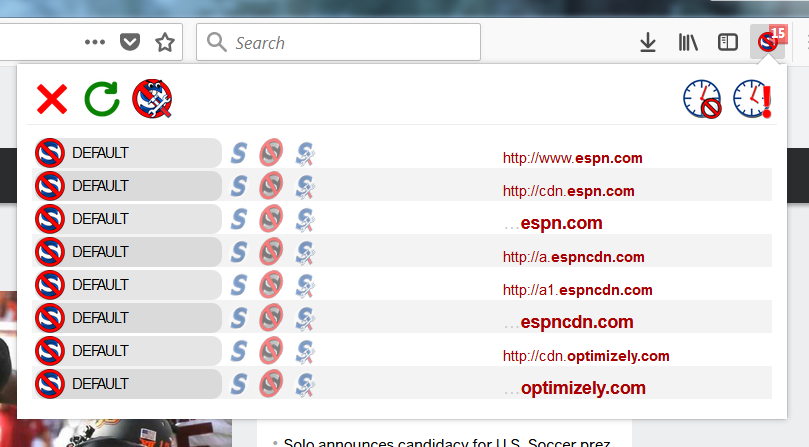Reload page using the green arrow icon

point(102,99)
